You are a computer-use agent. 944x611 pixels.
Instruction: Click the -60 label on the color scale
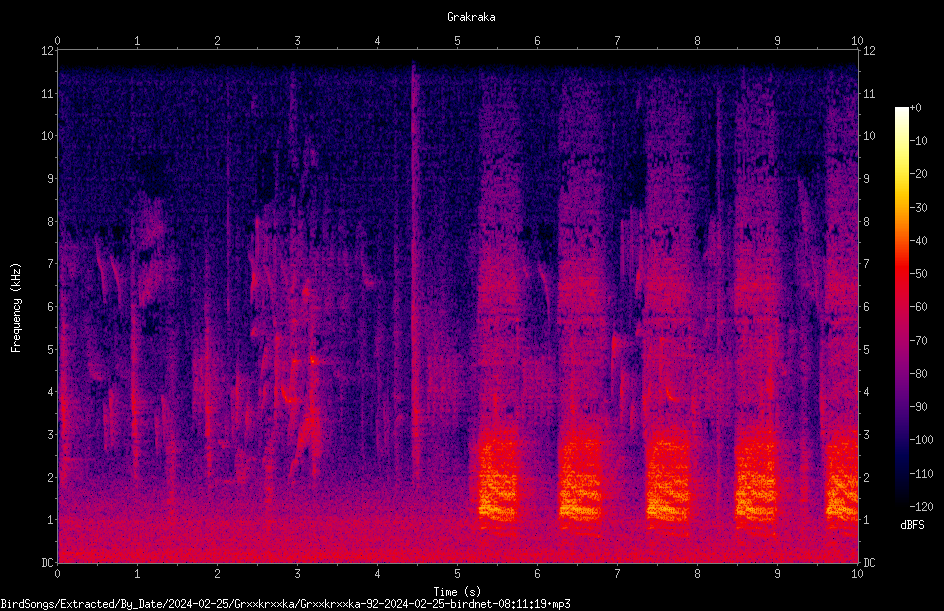coord(919,307)
